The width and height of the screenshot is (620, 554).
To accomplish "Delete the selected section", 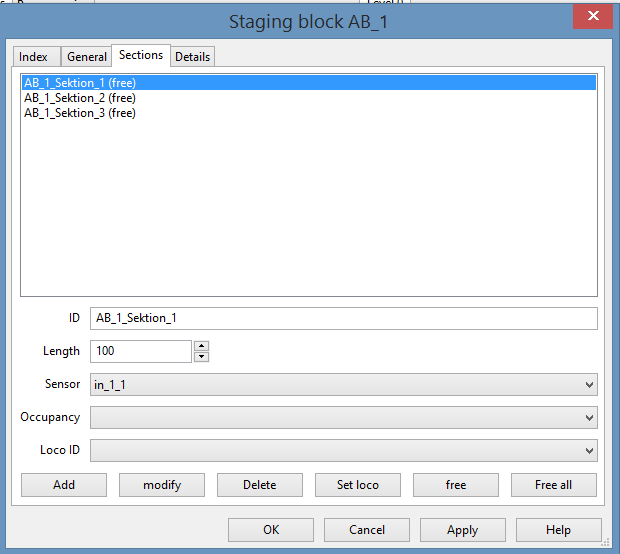I will pos(260,485).
